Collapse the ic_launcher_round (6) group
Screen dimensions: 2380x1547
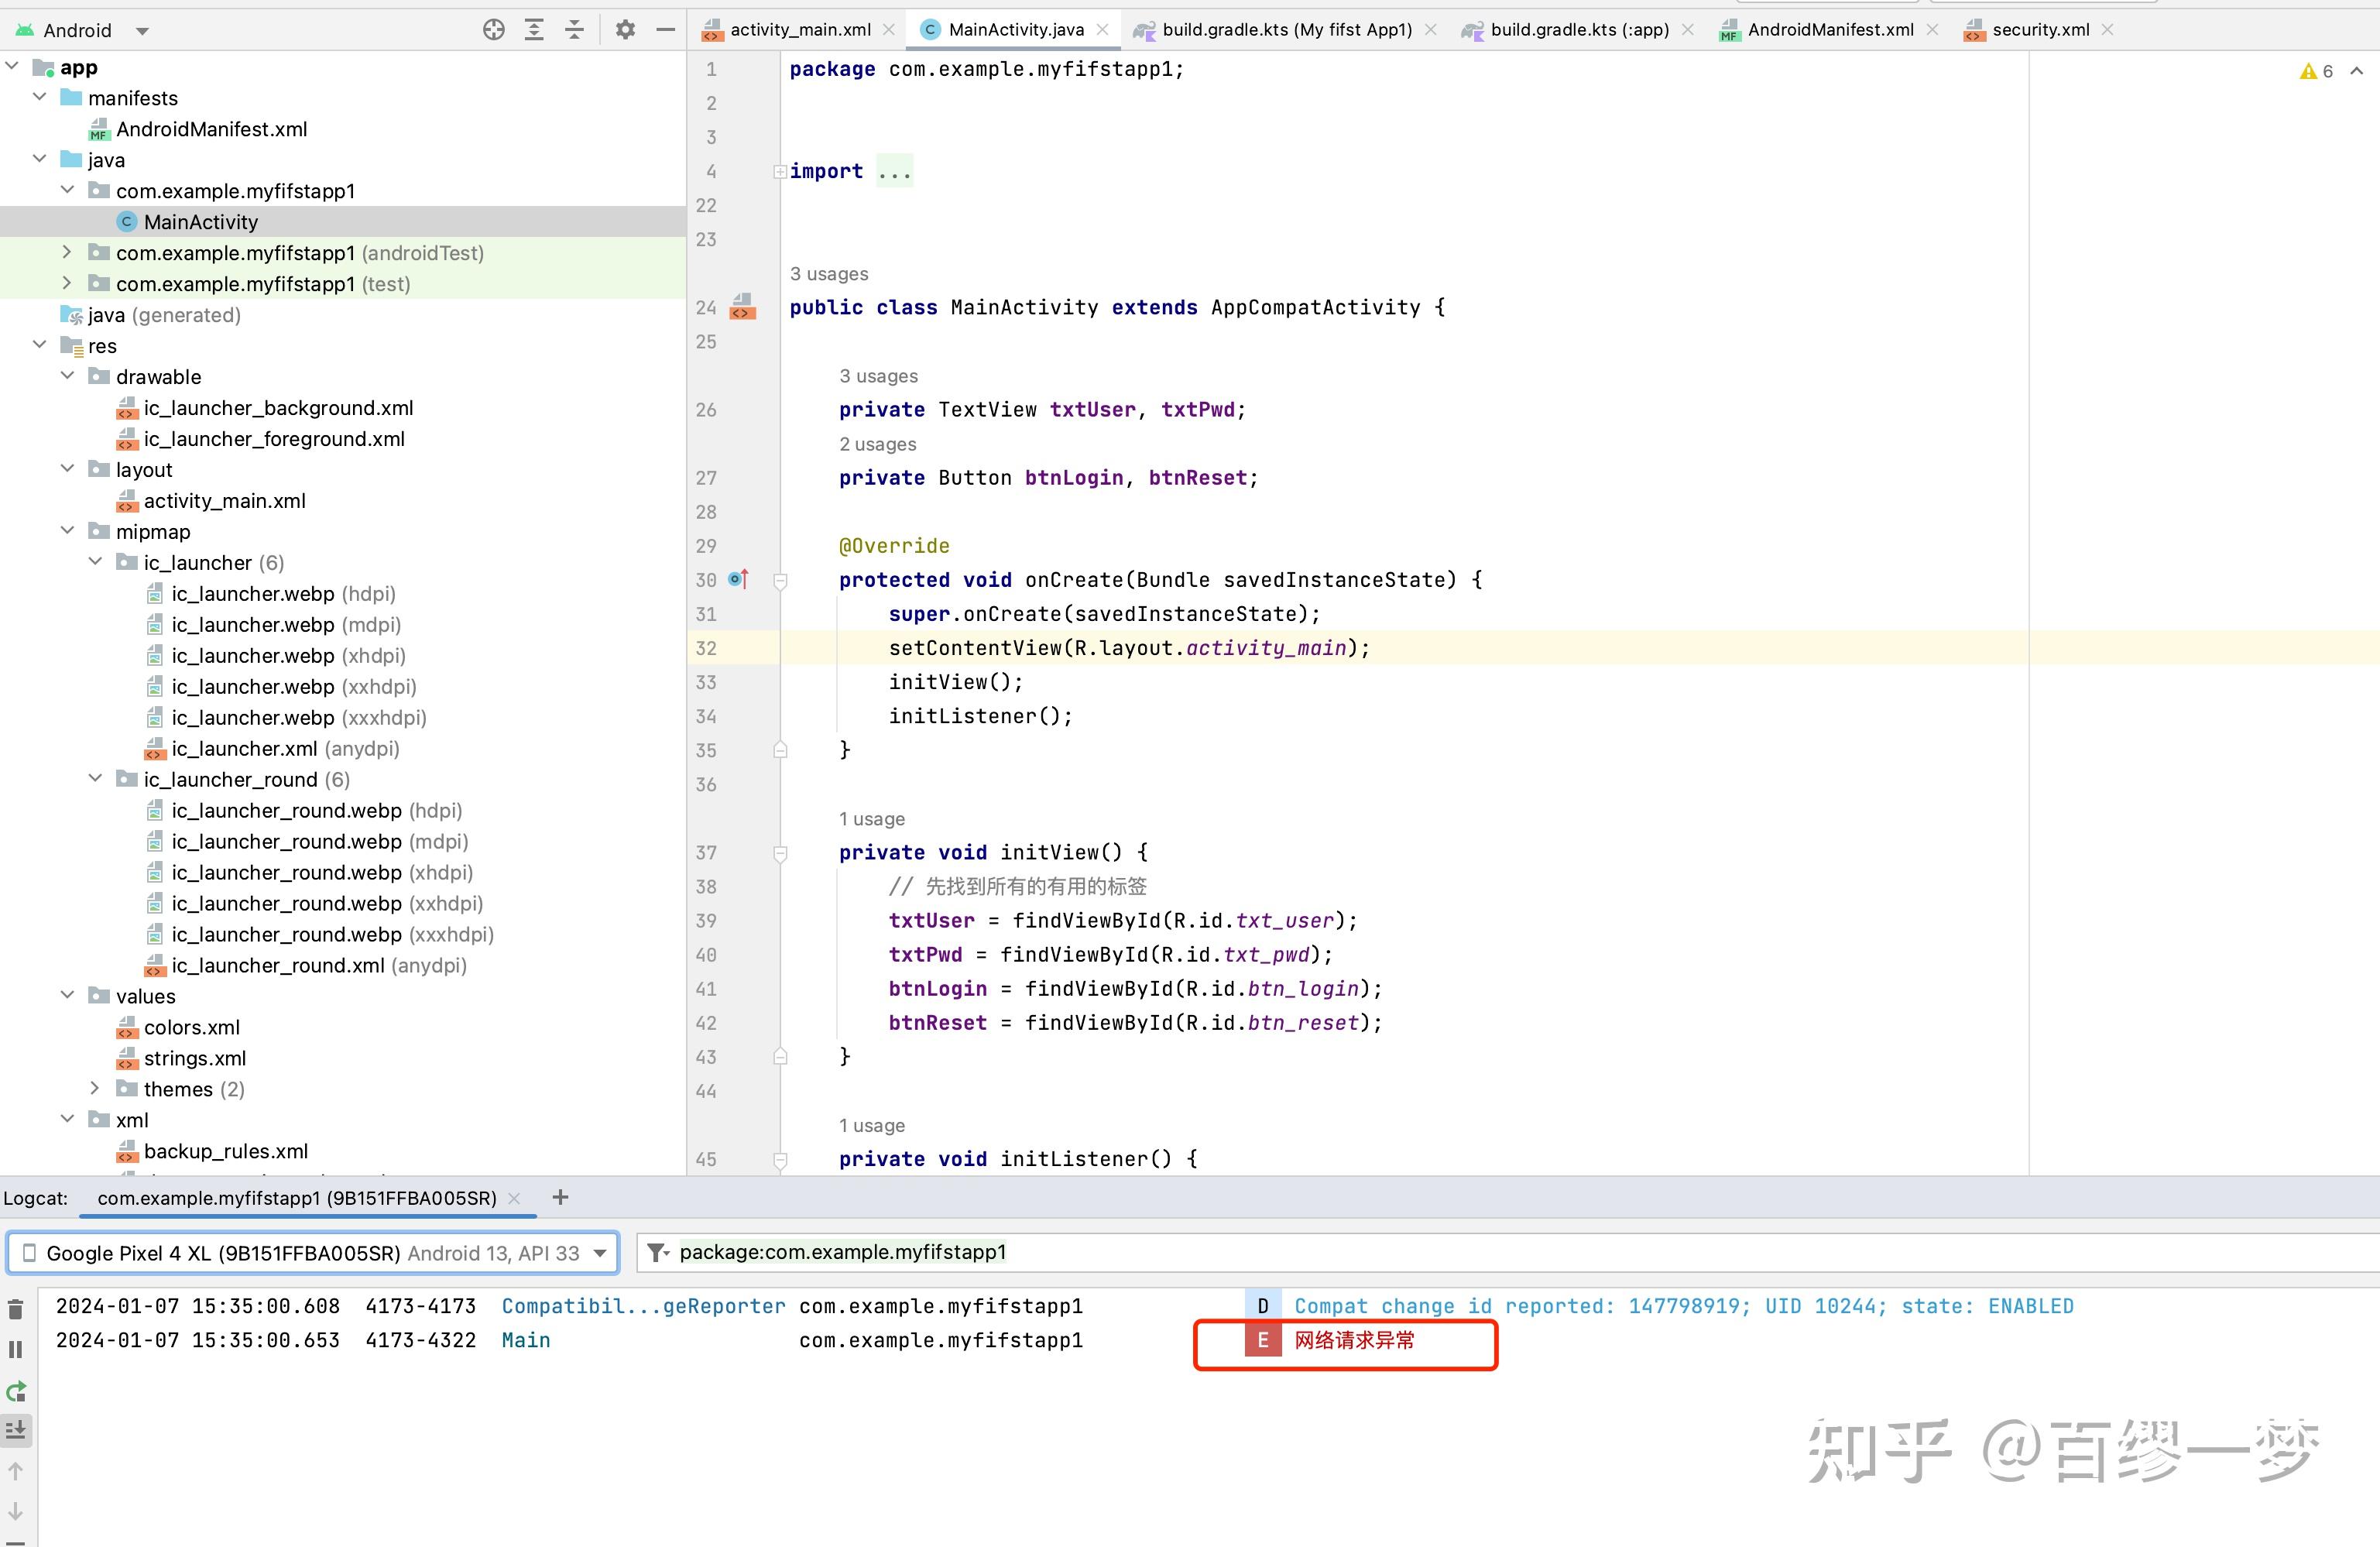(95, 779)
